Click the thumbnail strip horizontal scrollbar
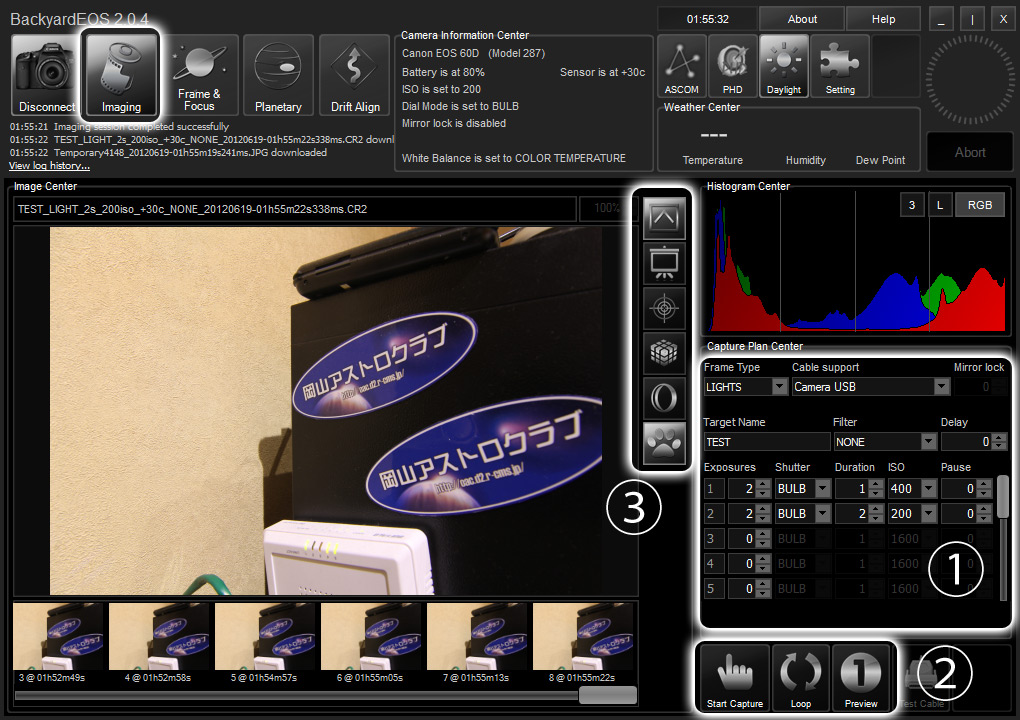1020x720 pixels. [607, 695]
